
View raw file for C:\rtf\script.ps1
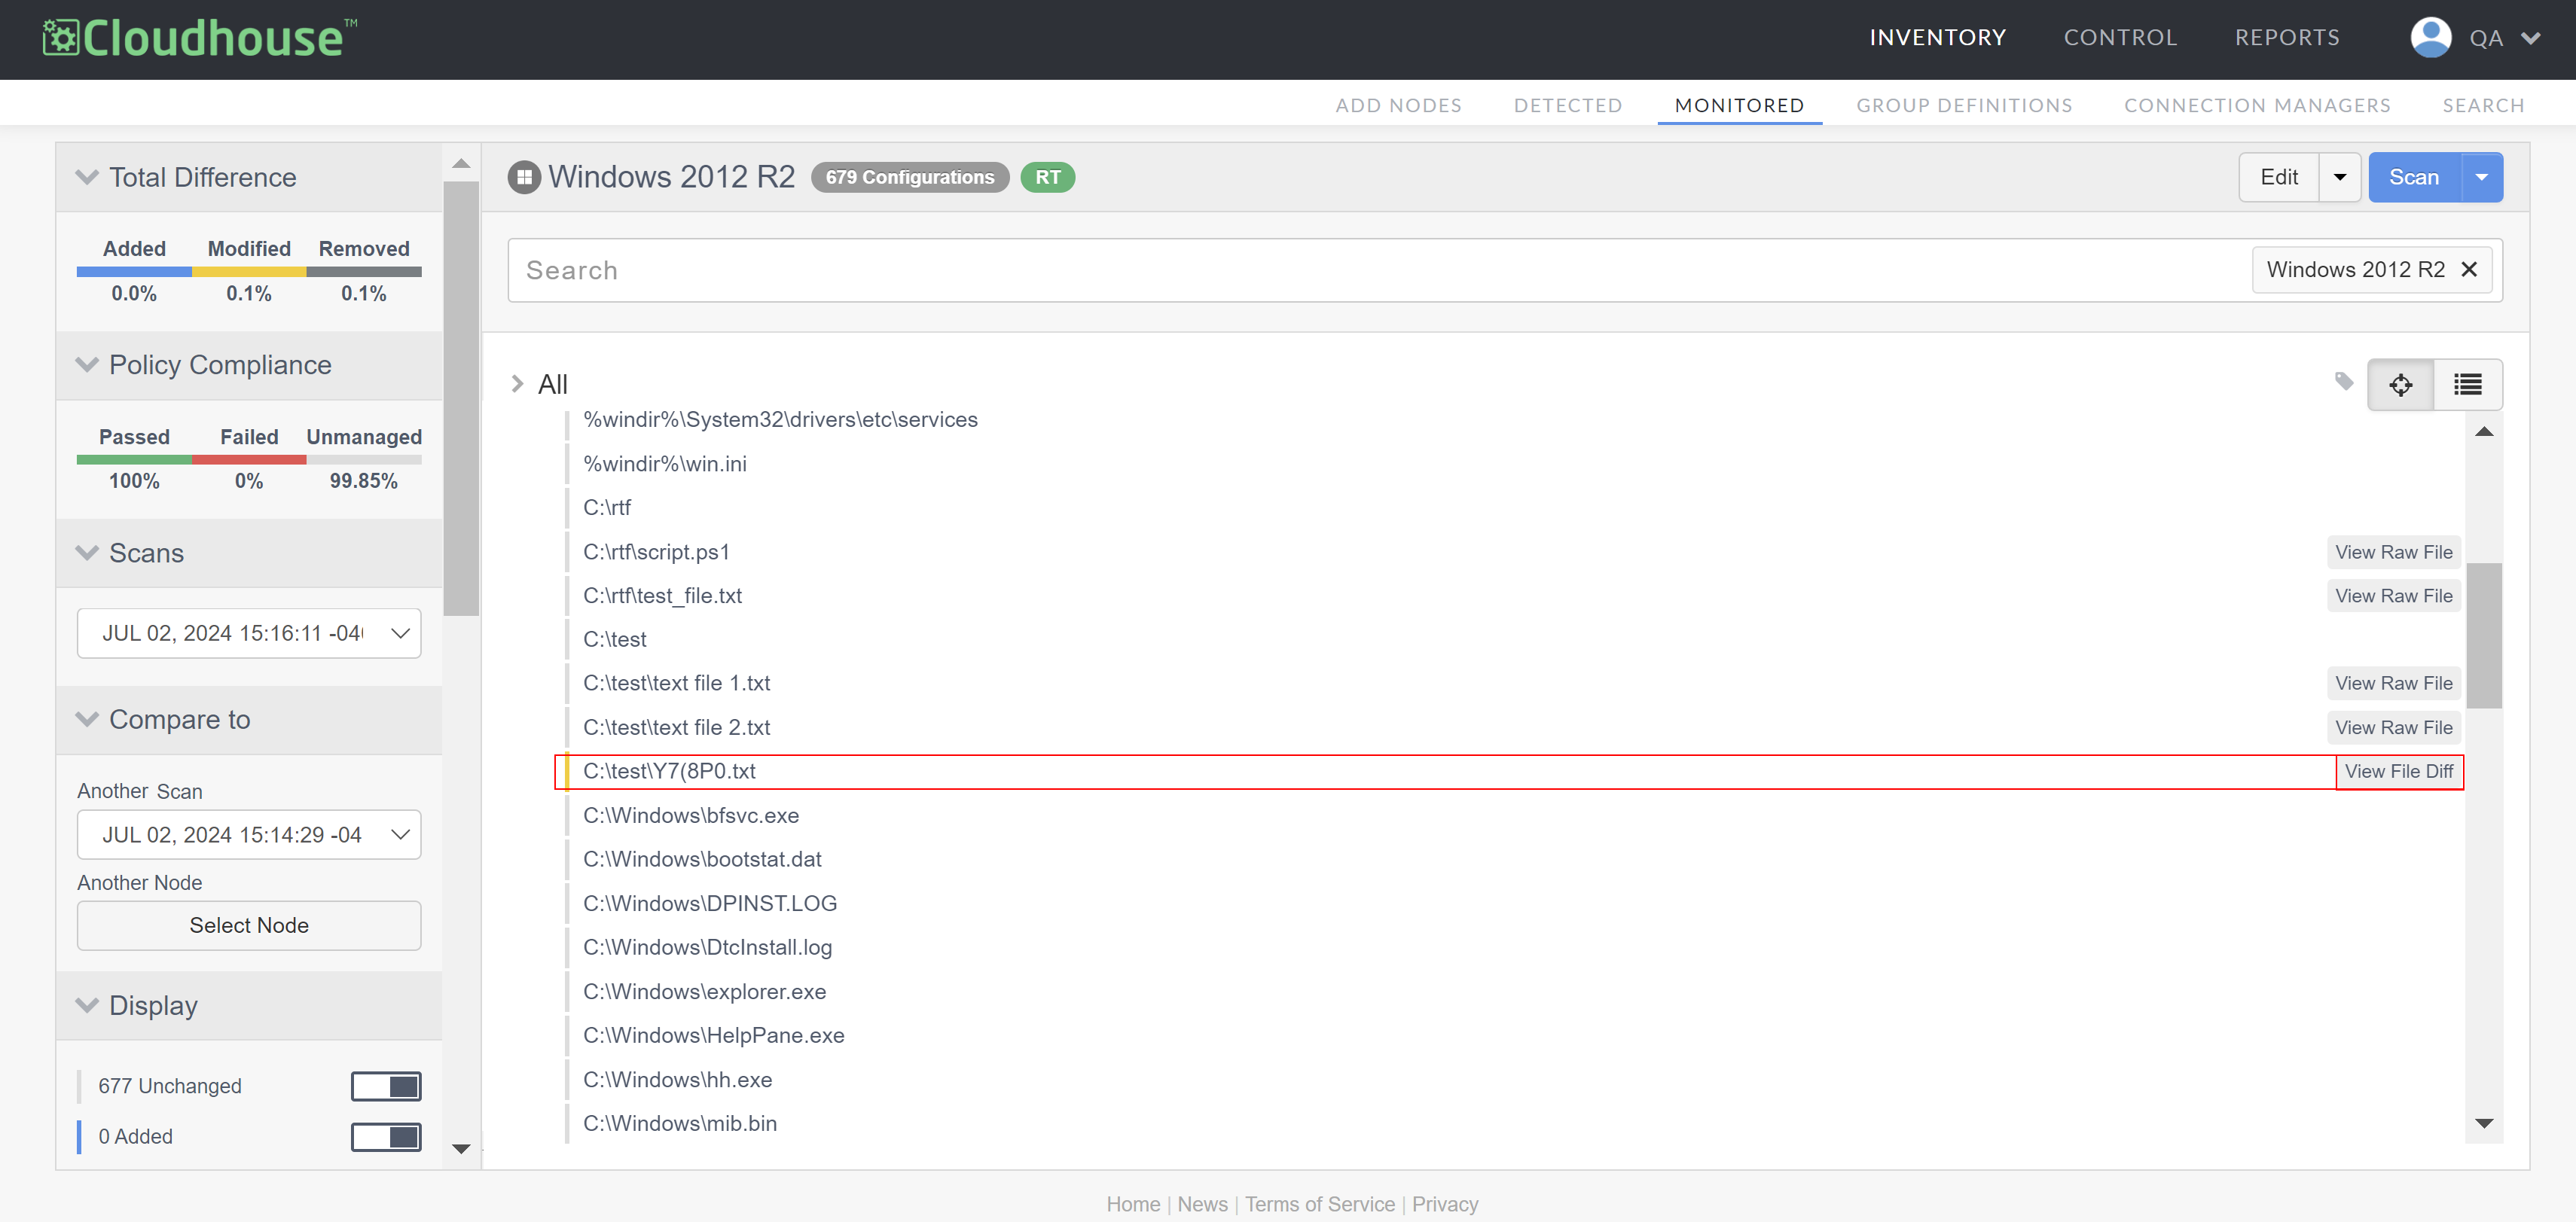2394,552
